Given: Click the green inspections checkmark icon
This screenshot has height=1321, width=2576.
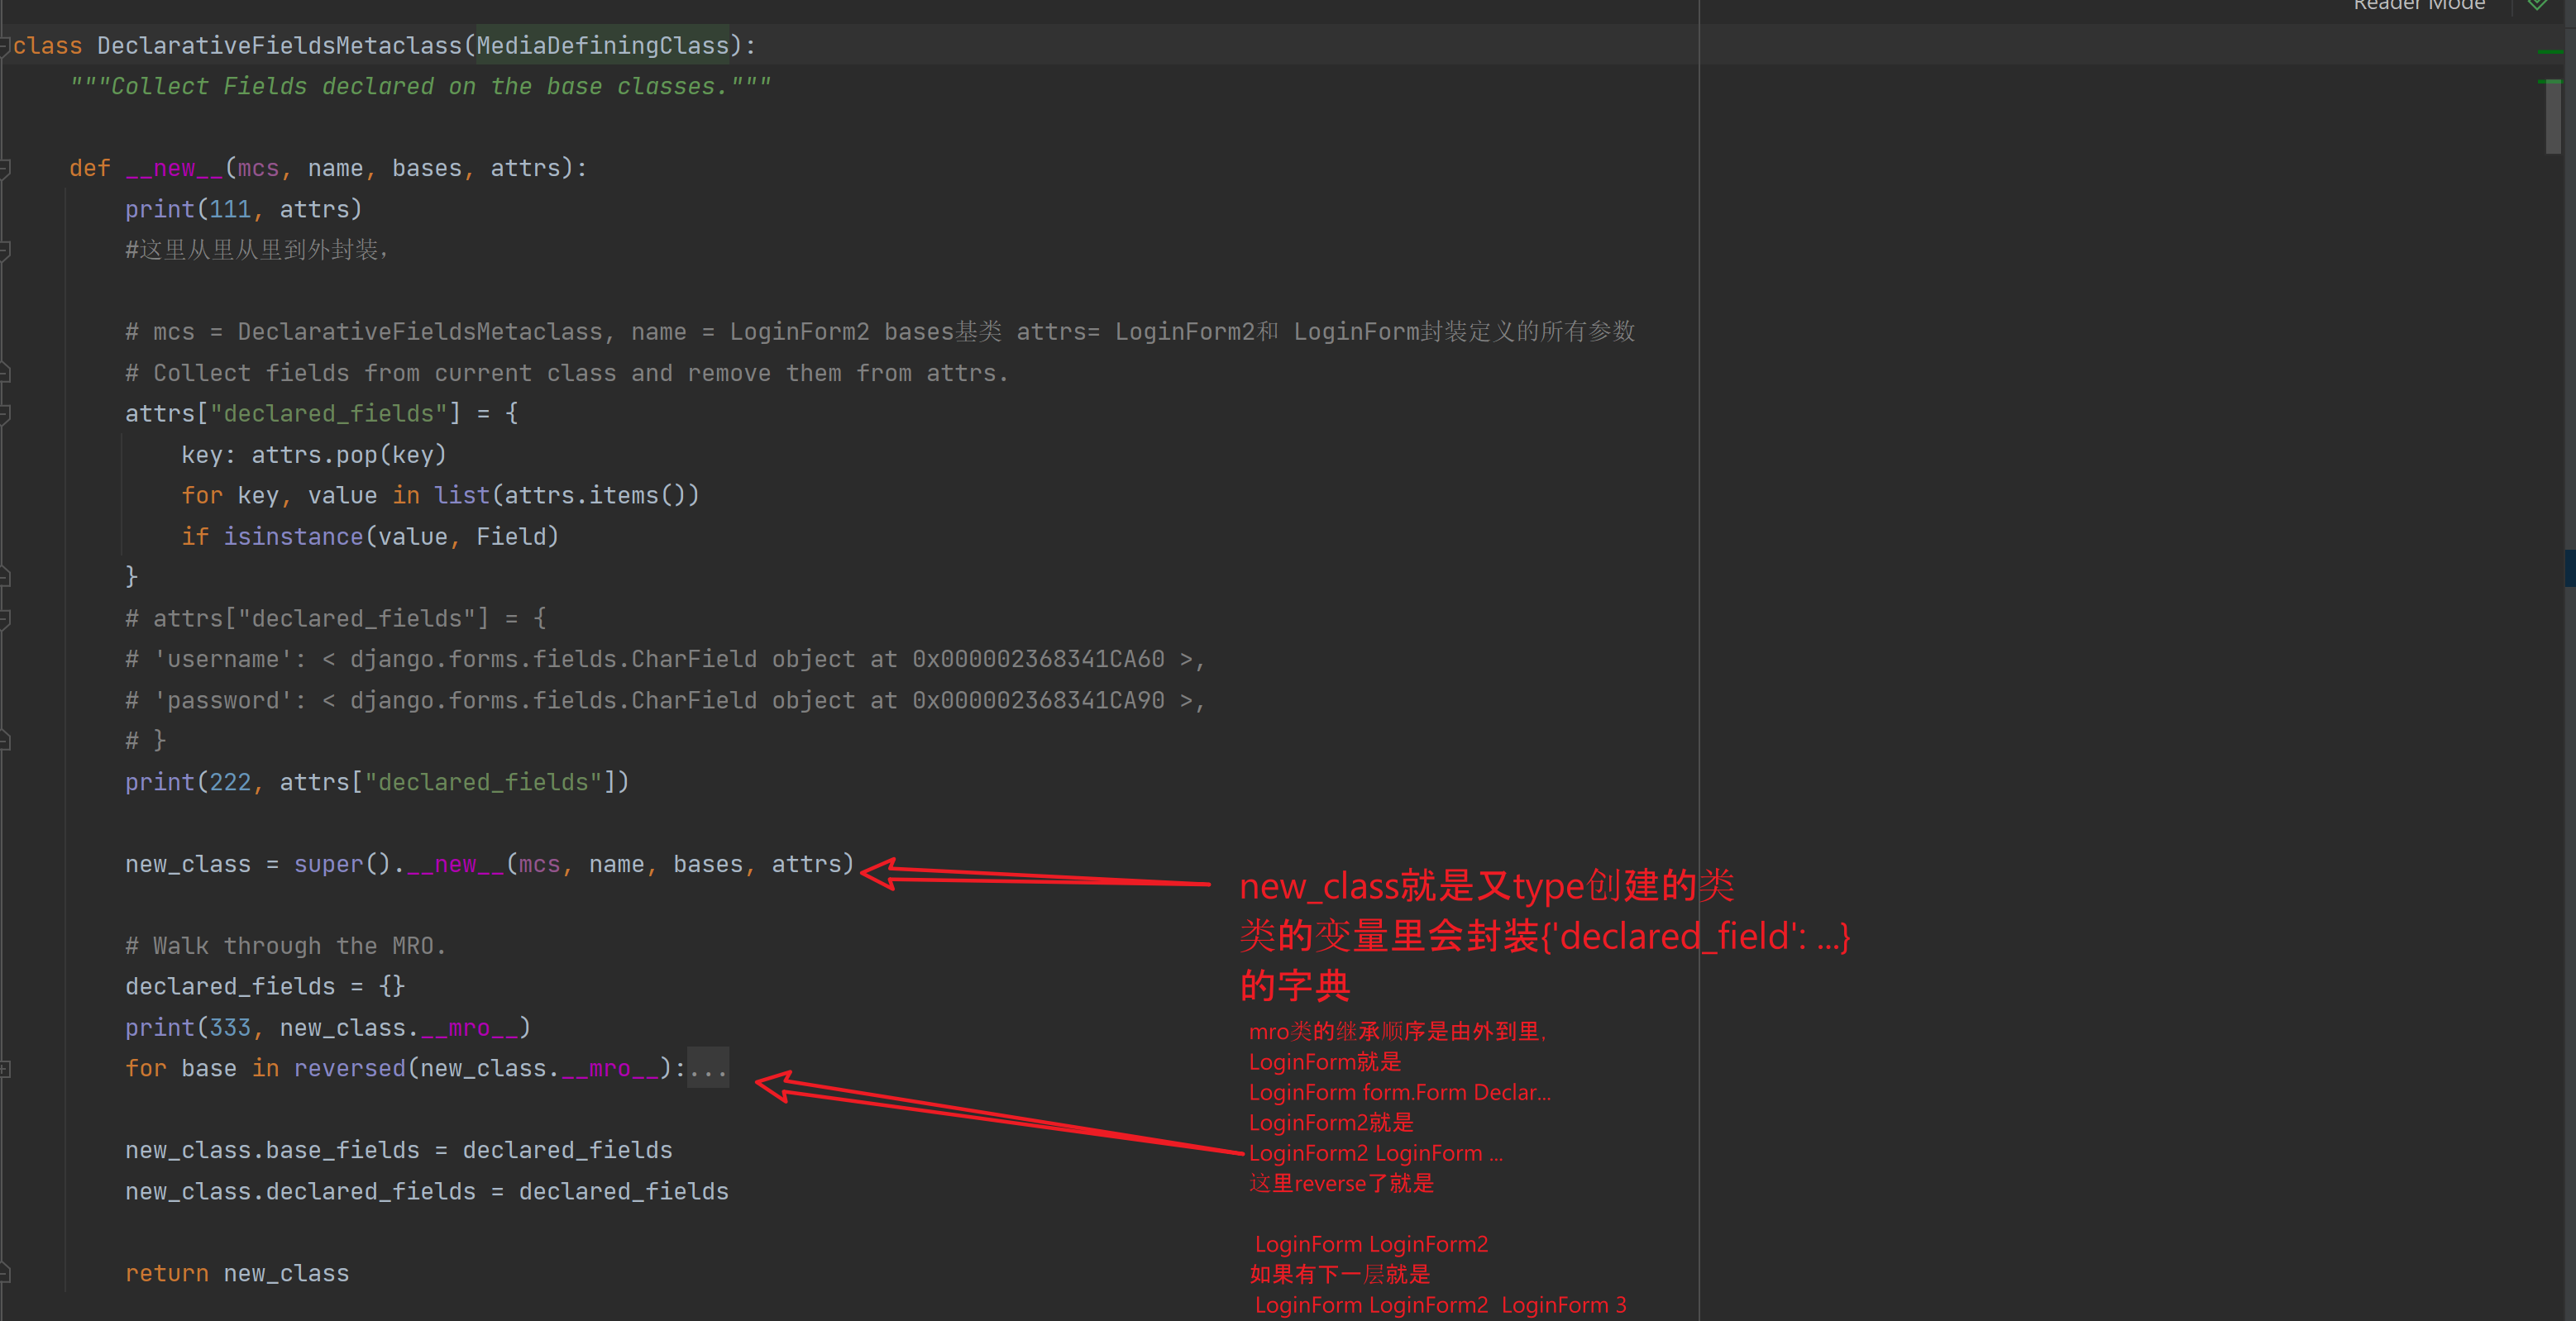Looking at the screenshot, I should [x=2537, y=5].
